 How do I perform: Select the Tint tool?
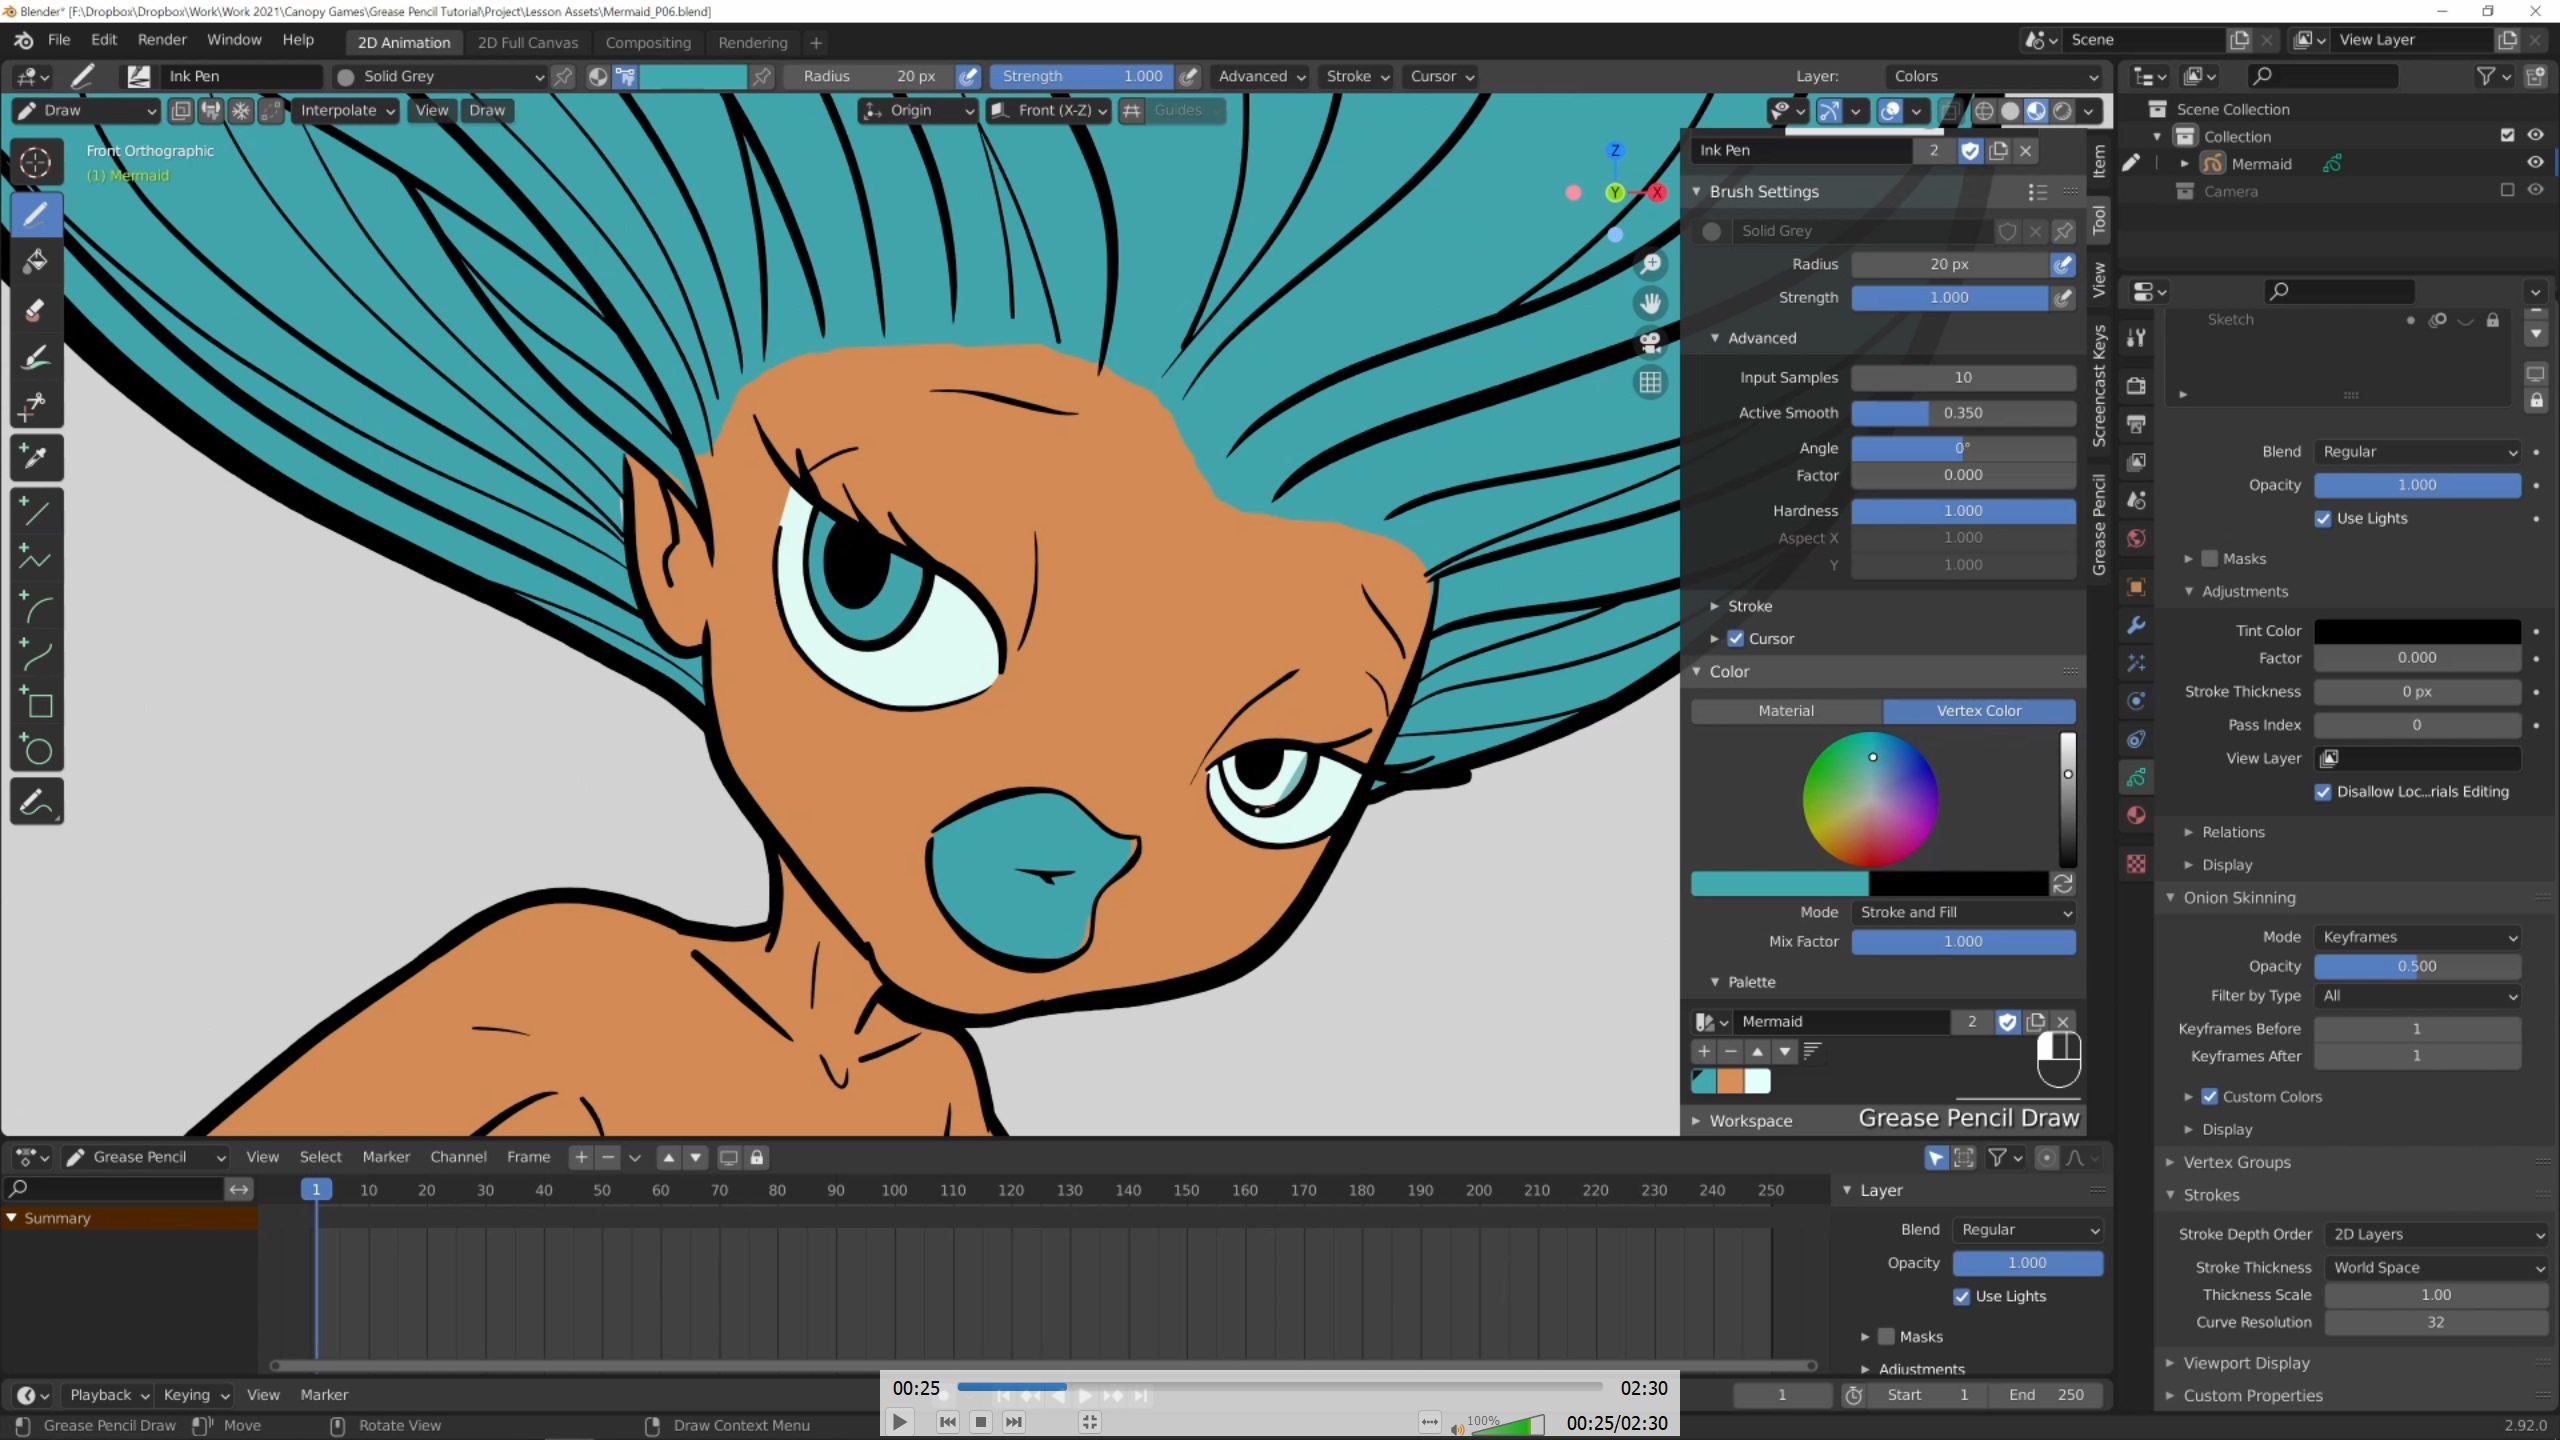[36, 357]
